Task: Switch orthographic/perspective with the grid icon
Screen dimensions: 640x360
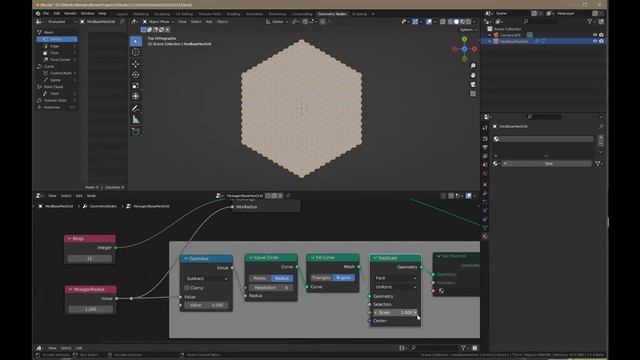Action: pyautogui.click(x=473, y=94)
